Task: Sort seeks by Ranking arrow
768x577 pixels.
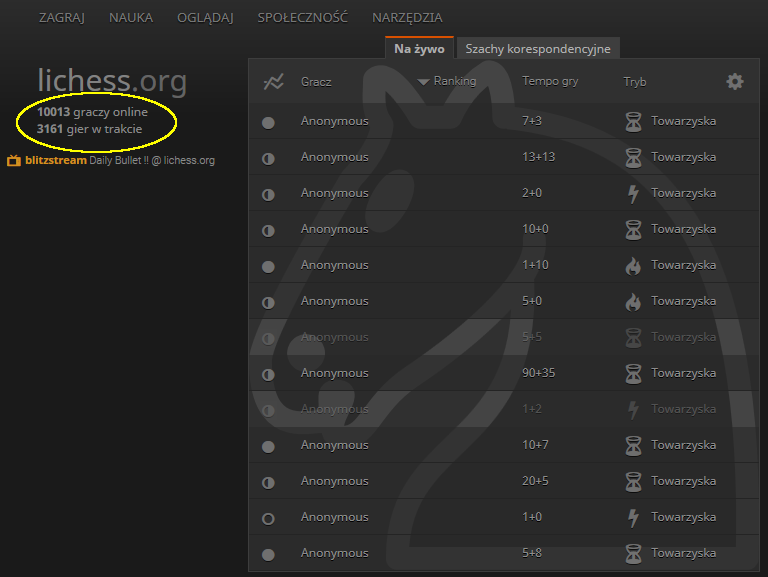Action: (423, 82)
